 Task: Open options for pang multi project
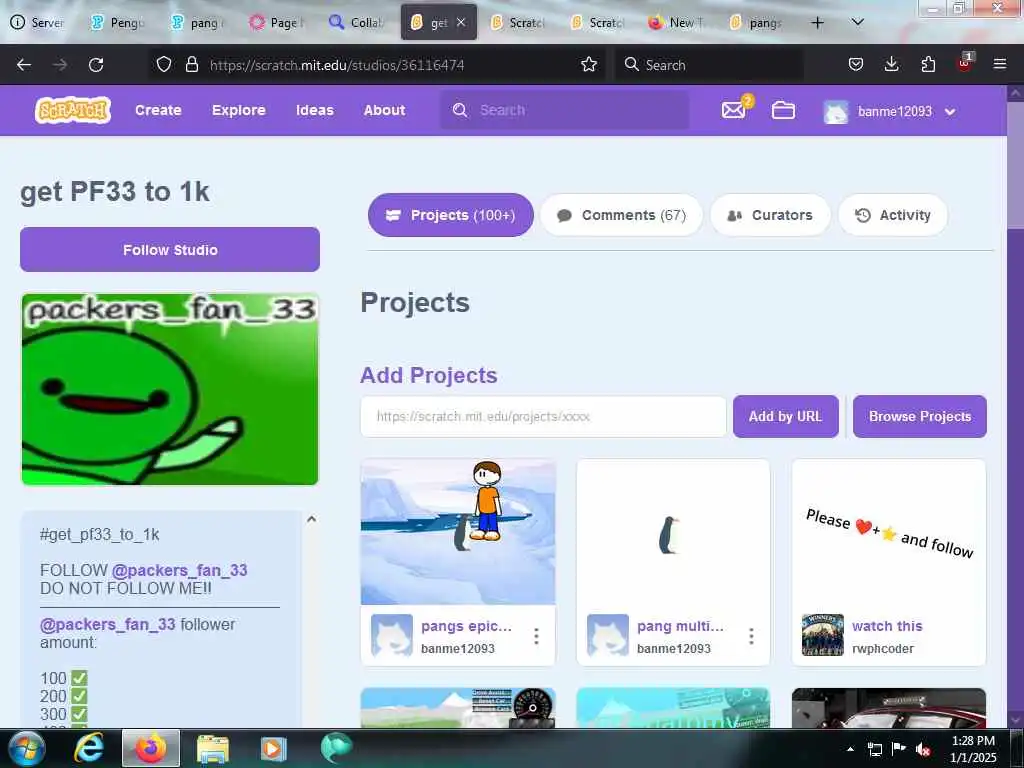[751, 636]
